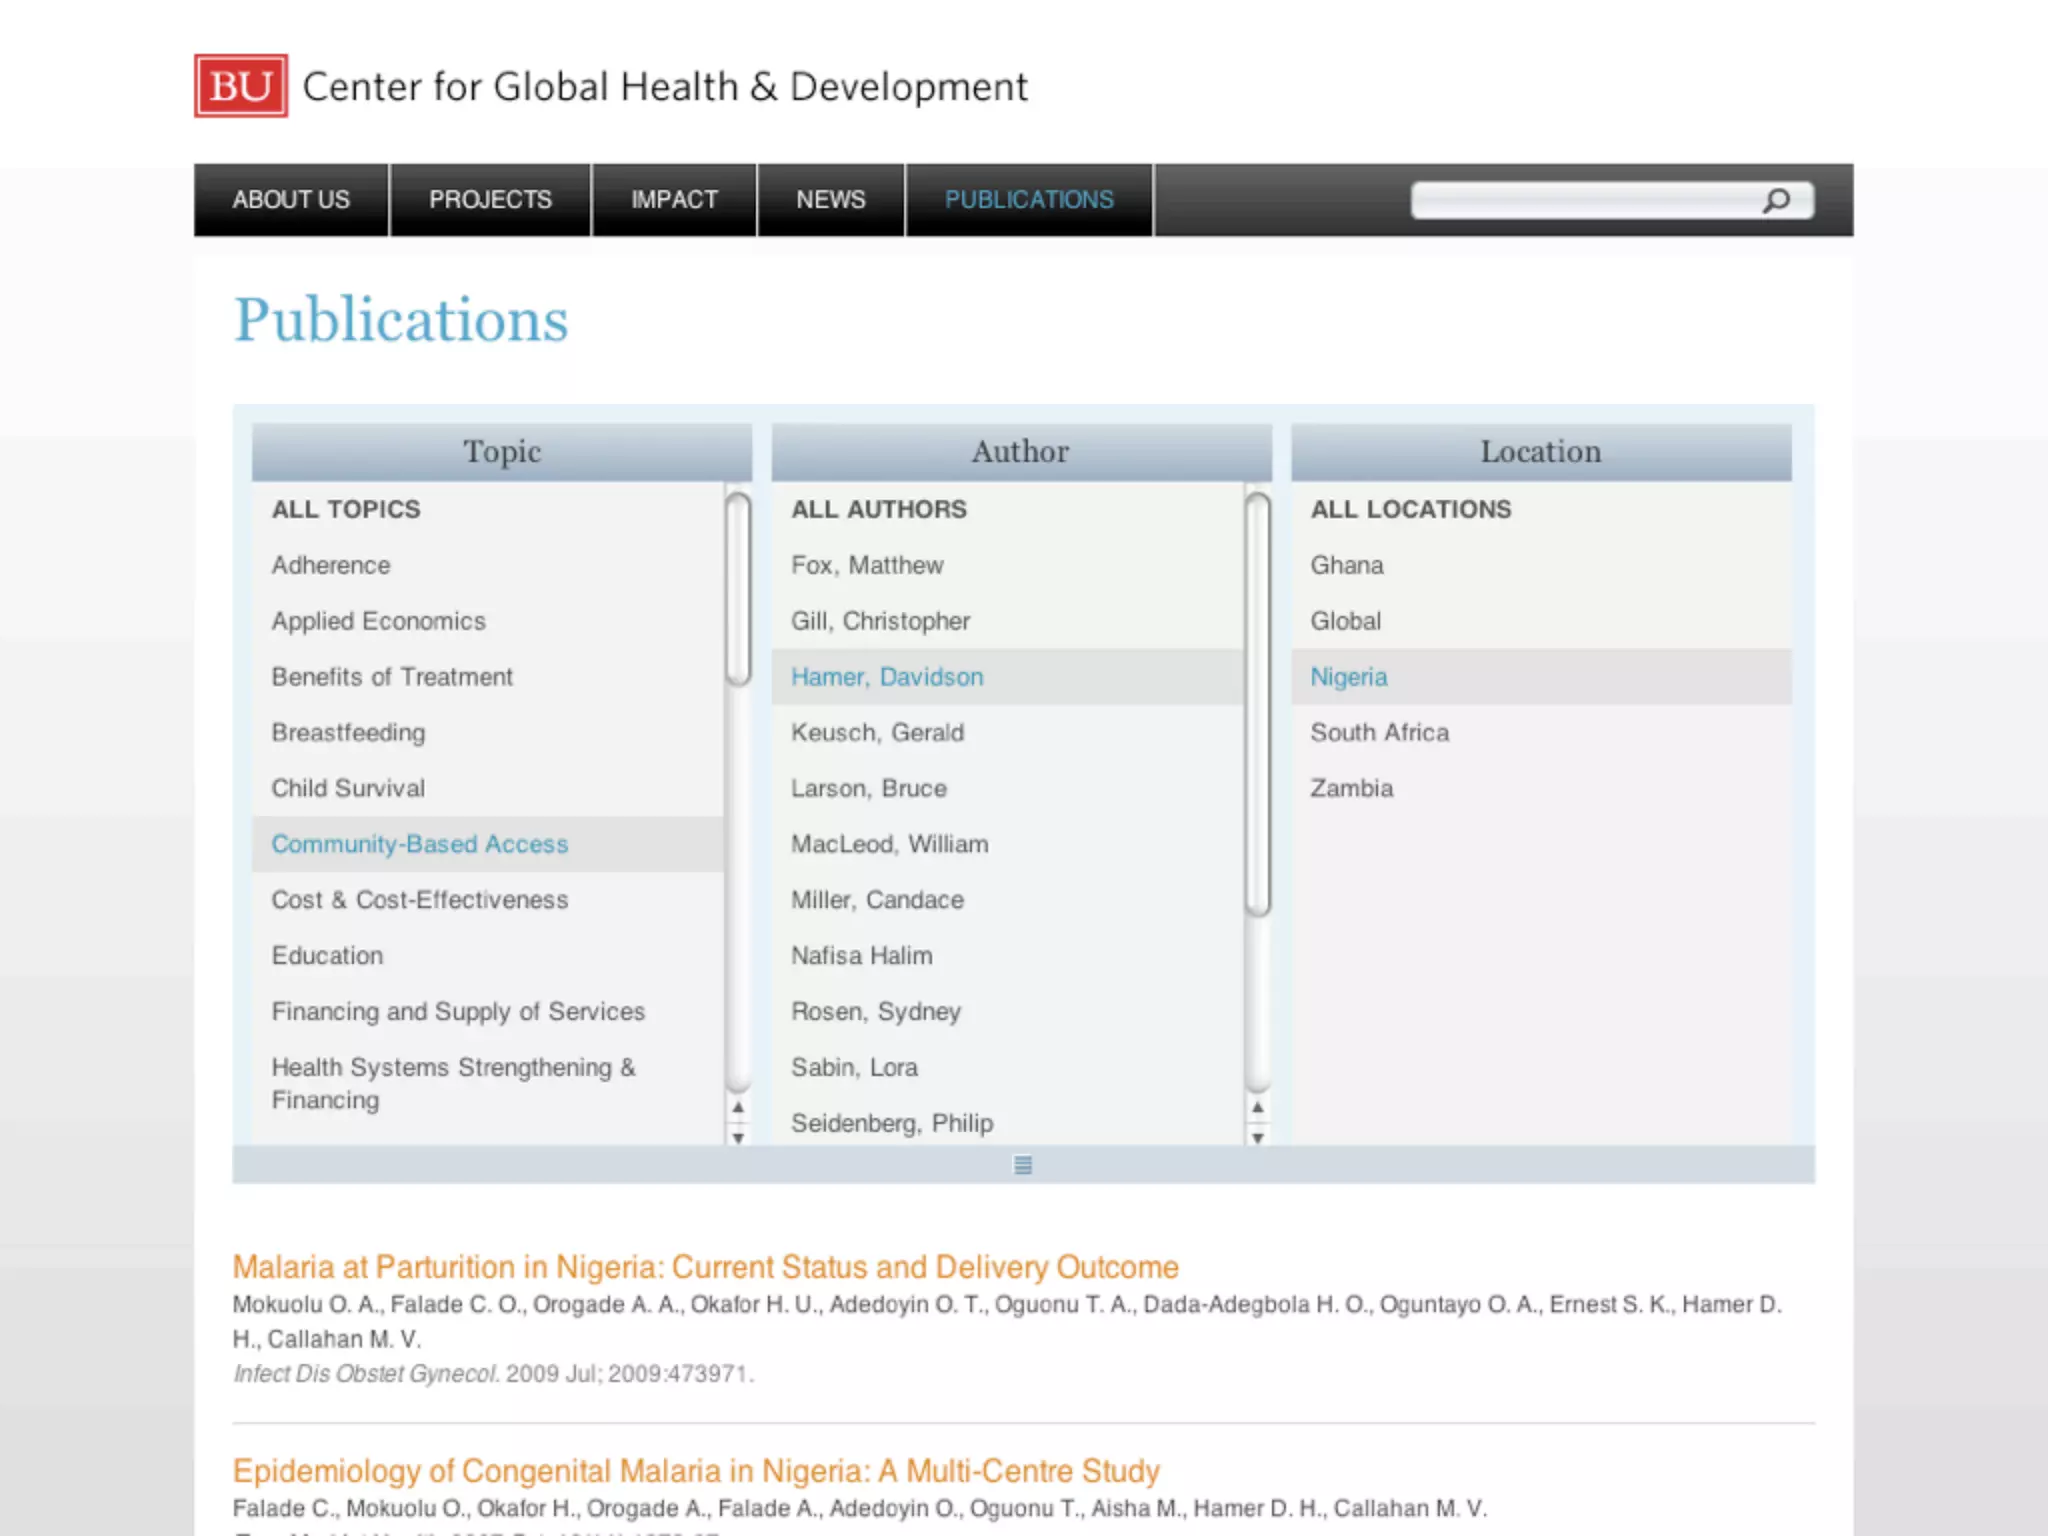Click the magnifying glass search icon
This screenshot has width=2048, height=1536.
click(x=1776, y=201)
